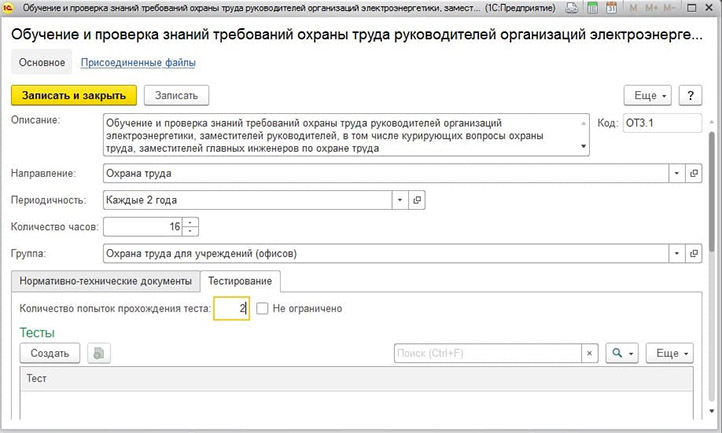Maximize the window via title bar button
The image size is (722, 433).
(691, 8)
